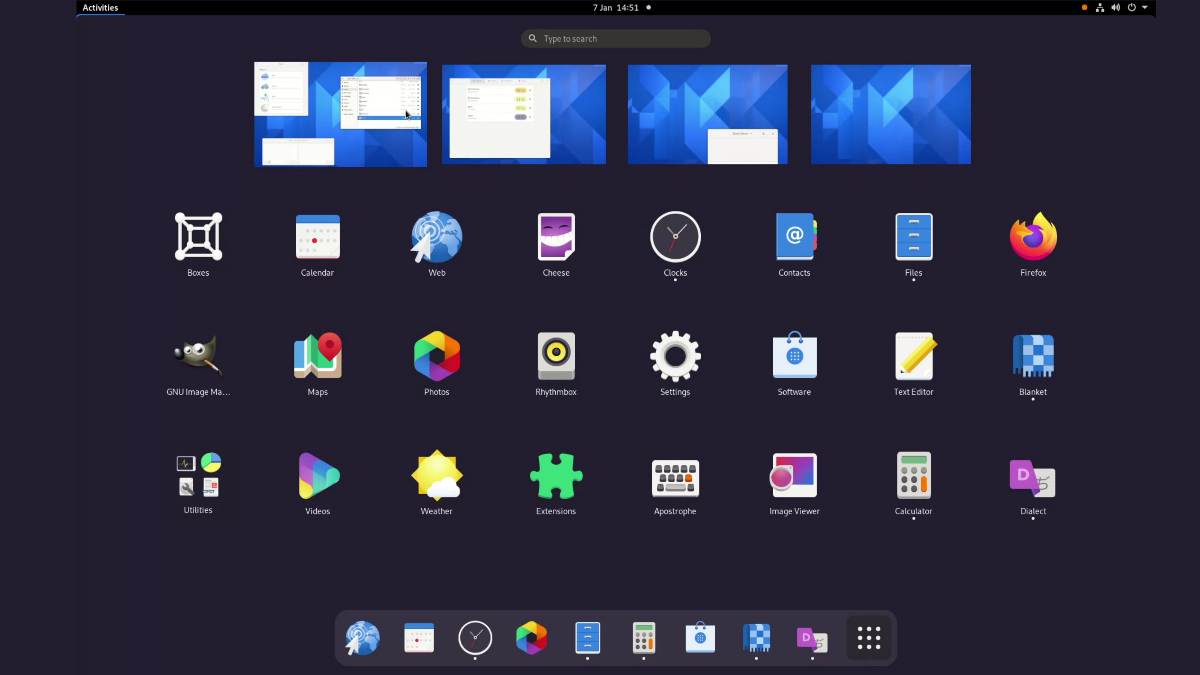
Task: Open the Text Editor app
Action: (x=914, y=356)
